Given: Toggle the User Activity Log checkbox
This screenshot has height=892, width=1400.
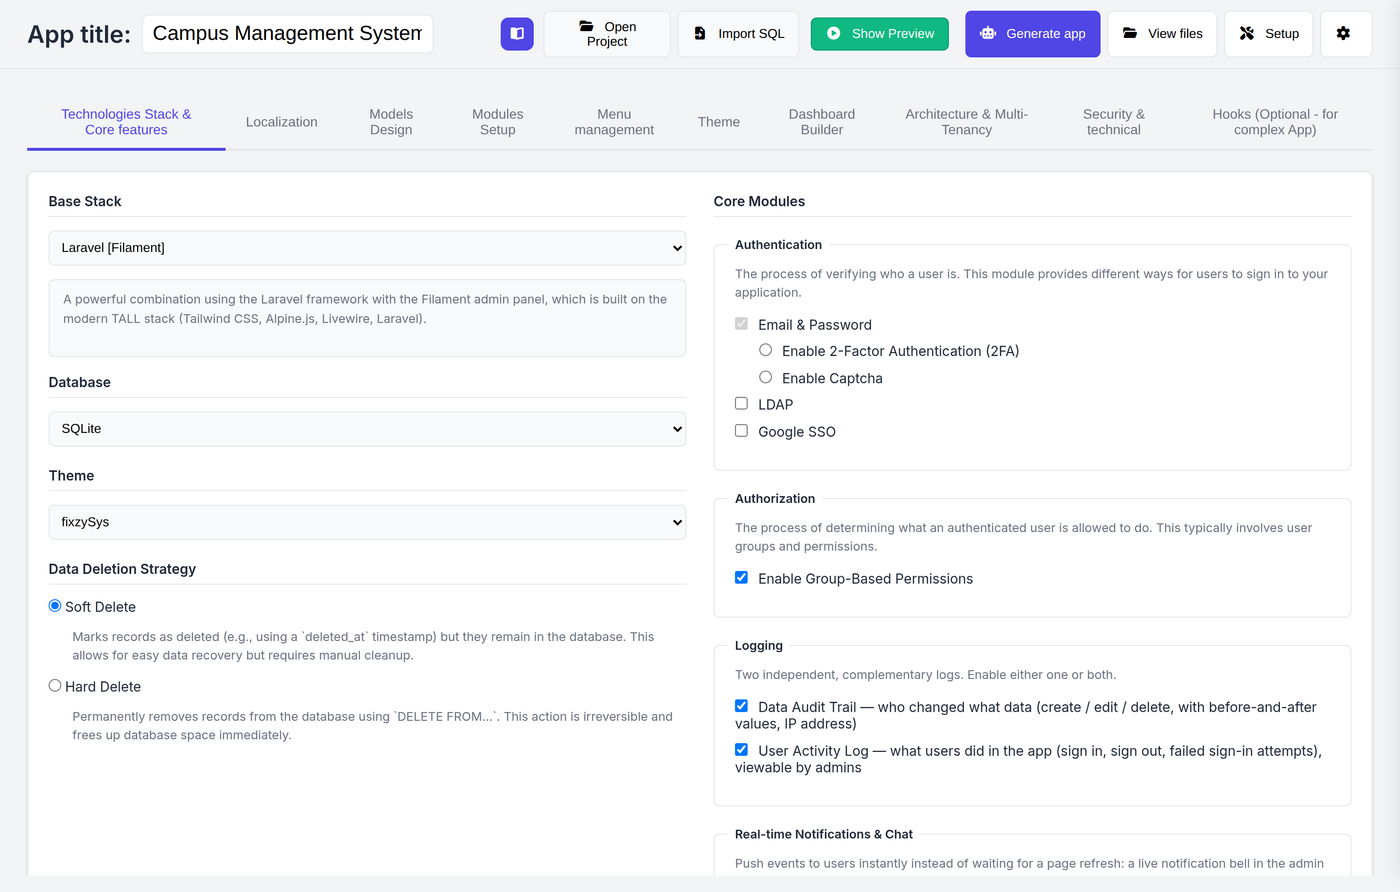Looking at the screenshot, I should click(x=741, y=749).
